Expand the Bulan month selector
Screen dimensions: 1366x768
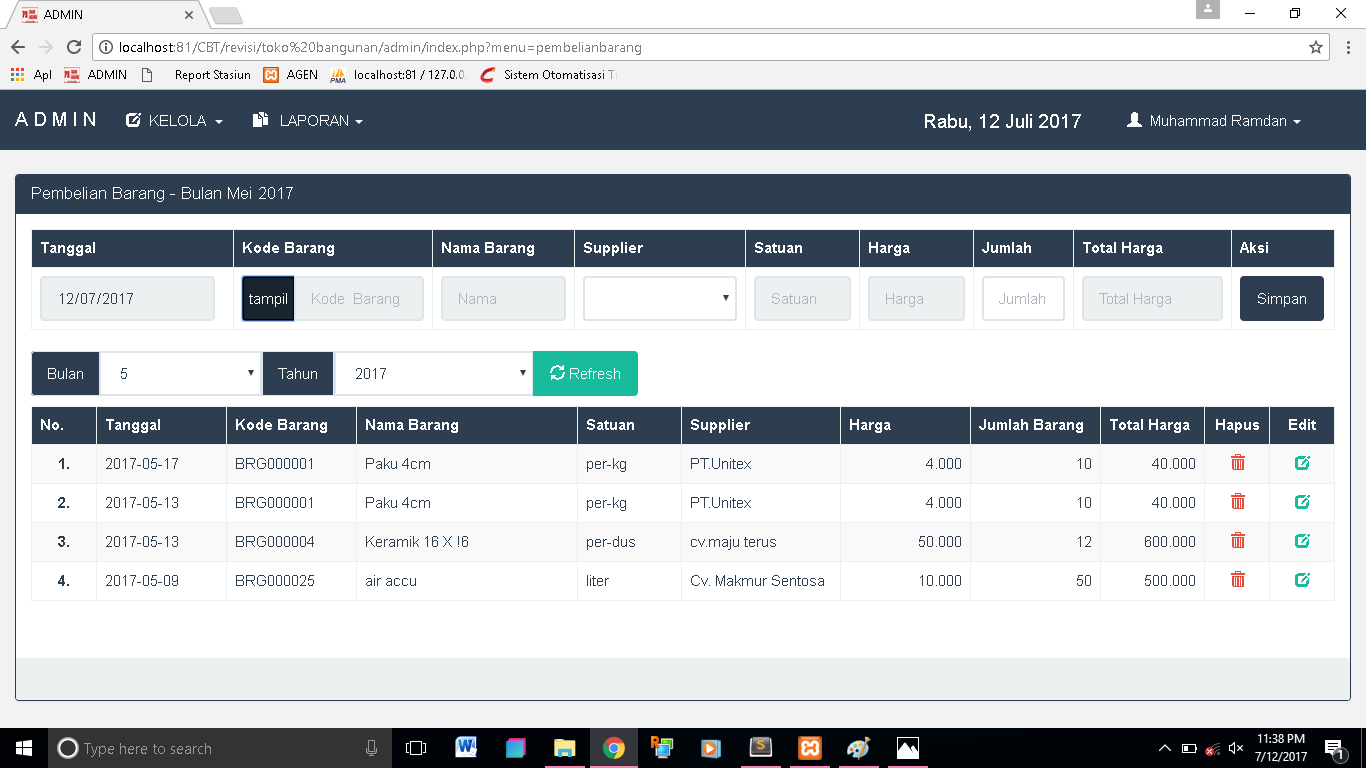click(x=181, y=373)
